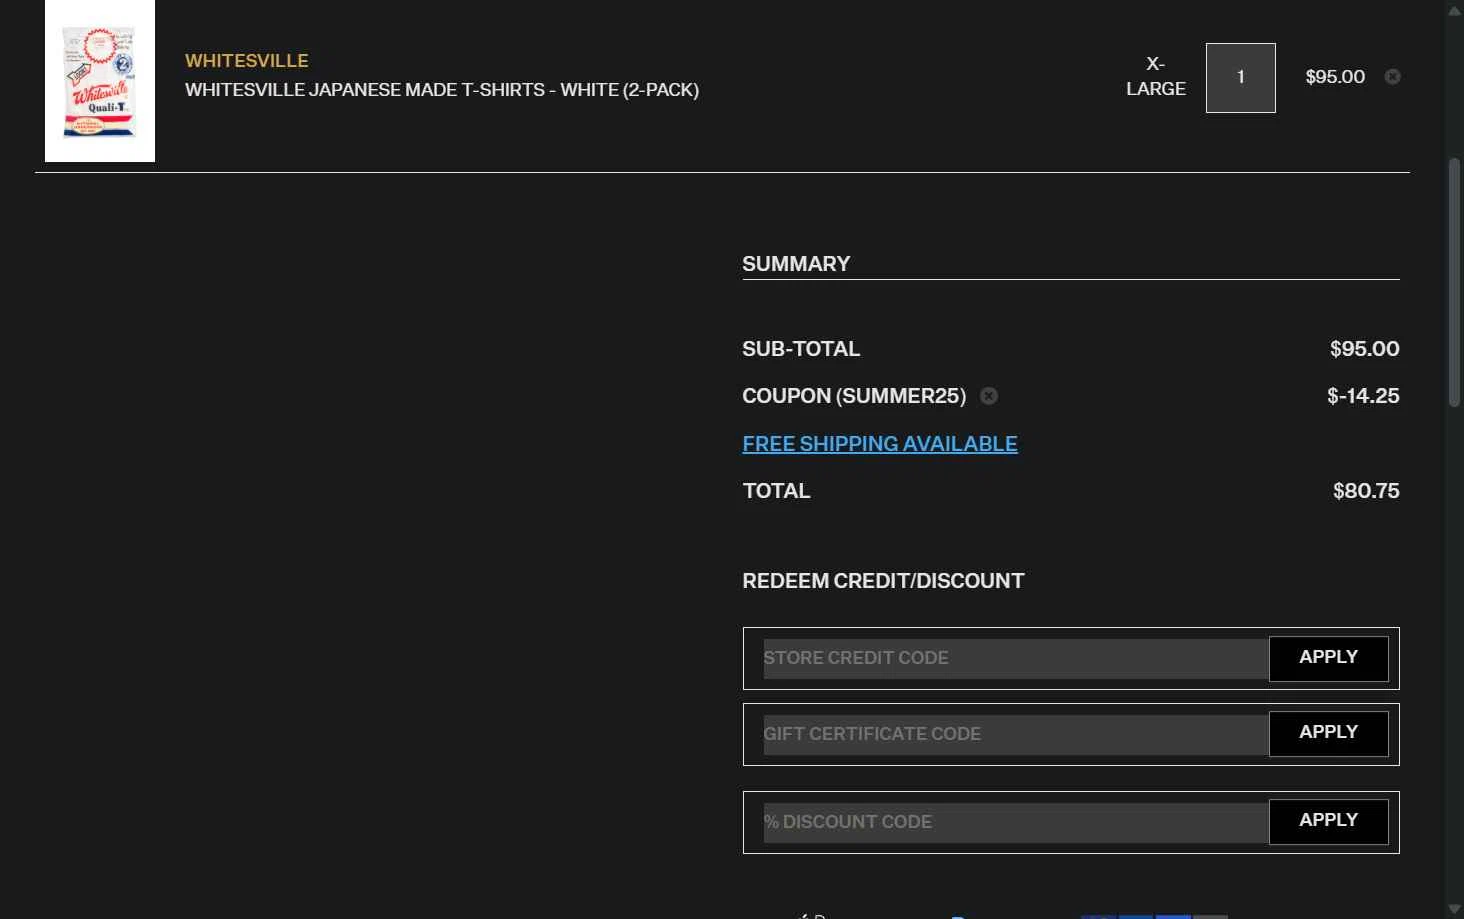This screenshot has width=1464, height=919.
Task: Edit the quantity field showing 1
Action: click(x=1241, y=78)
